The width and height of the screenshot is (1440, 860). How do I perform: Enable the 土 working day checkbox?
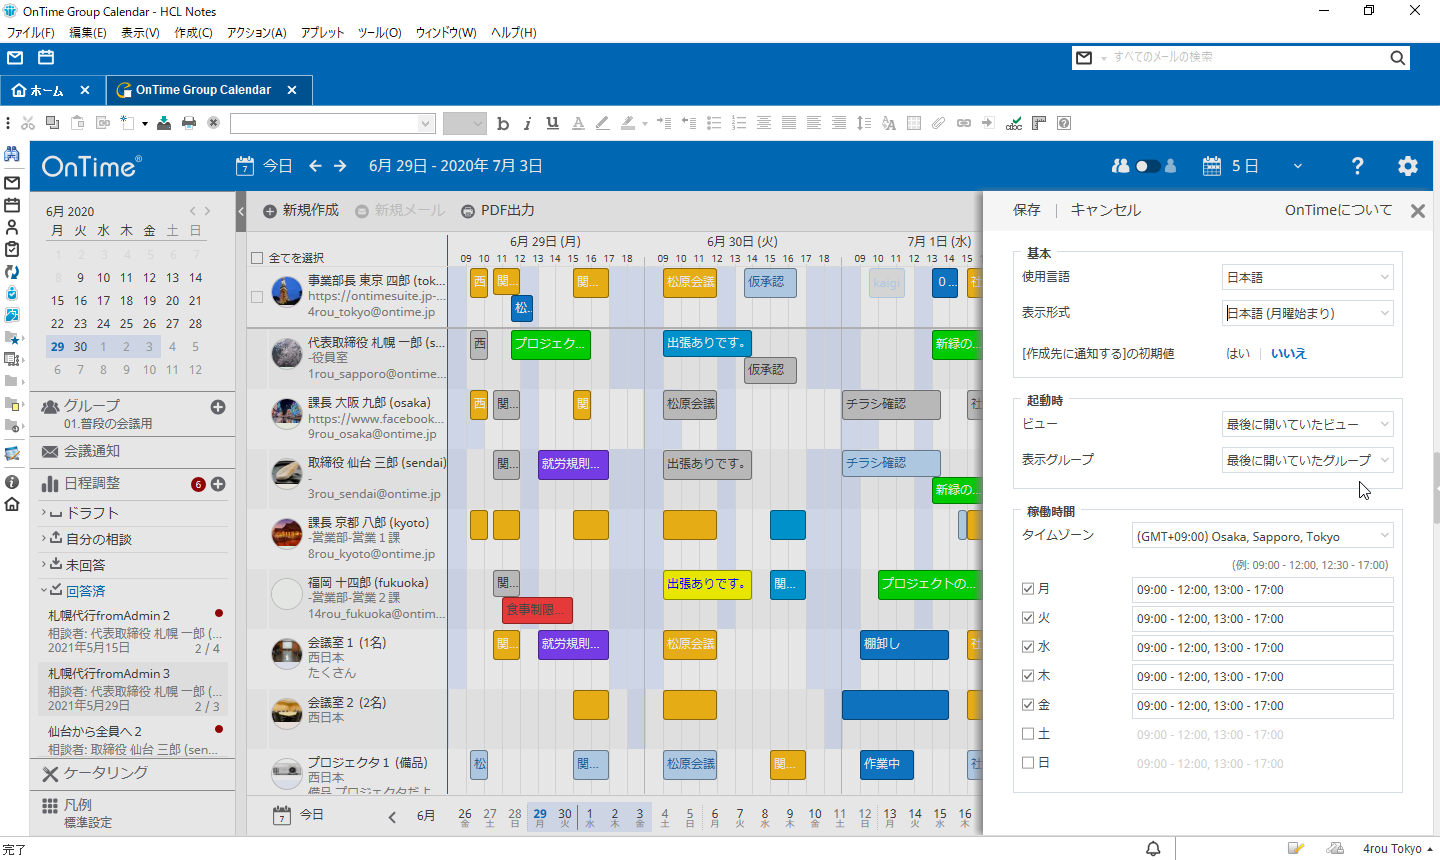click(1028, 734)
